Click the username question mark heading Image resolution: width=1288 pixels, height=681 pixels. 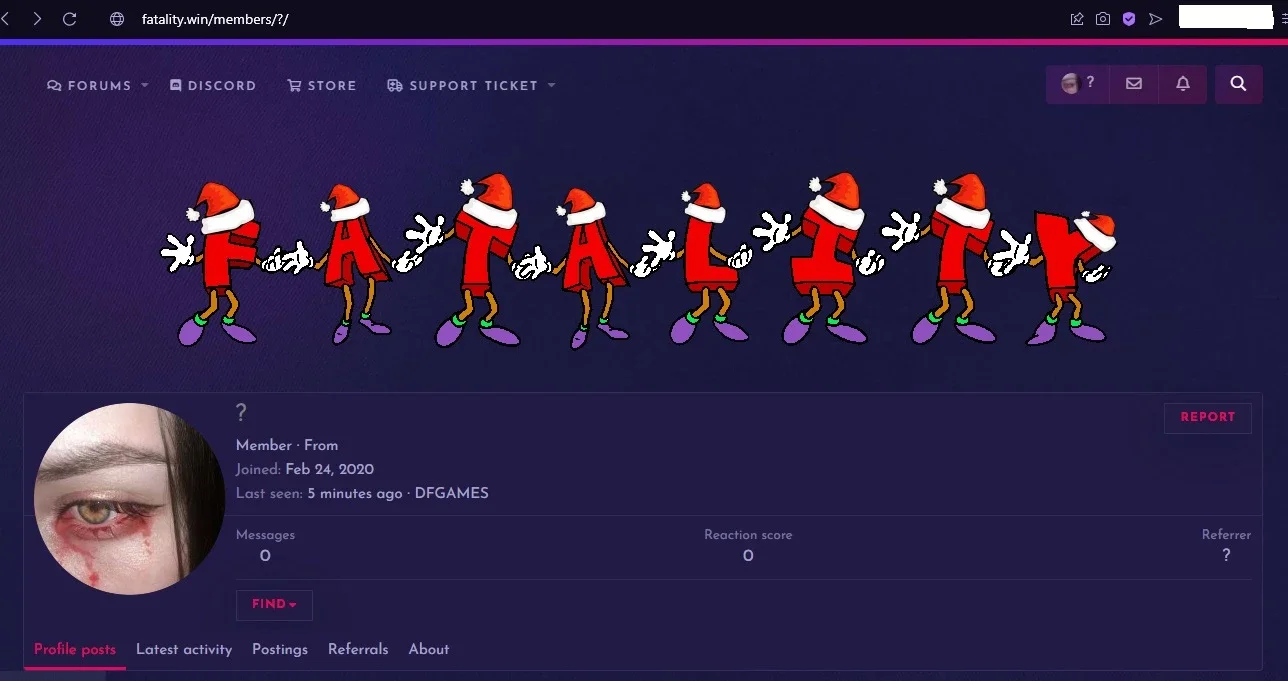point(241,412)
